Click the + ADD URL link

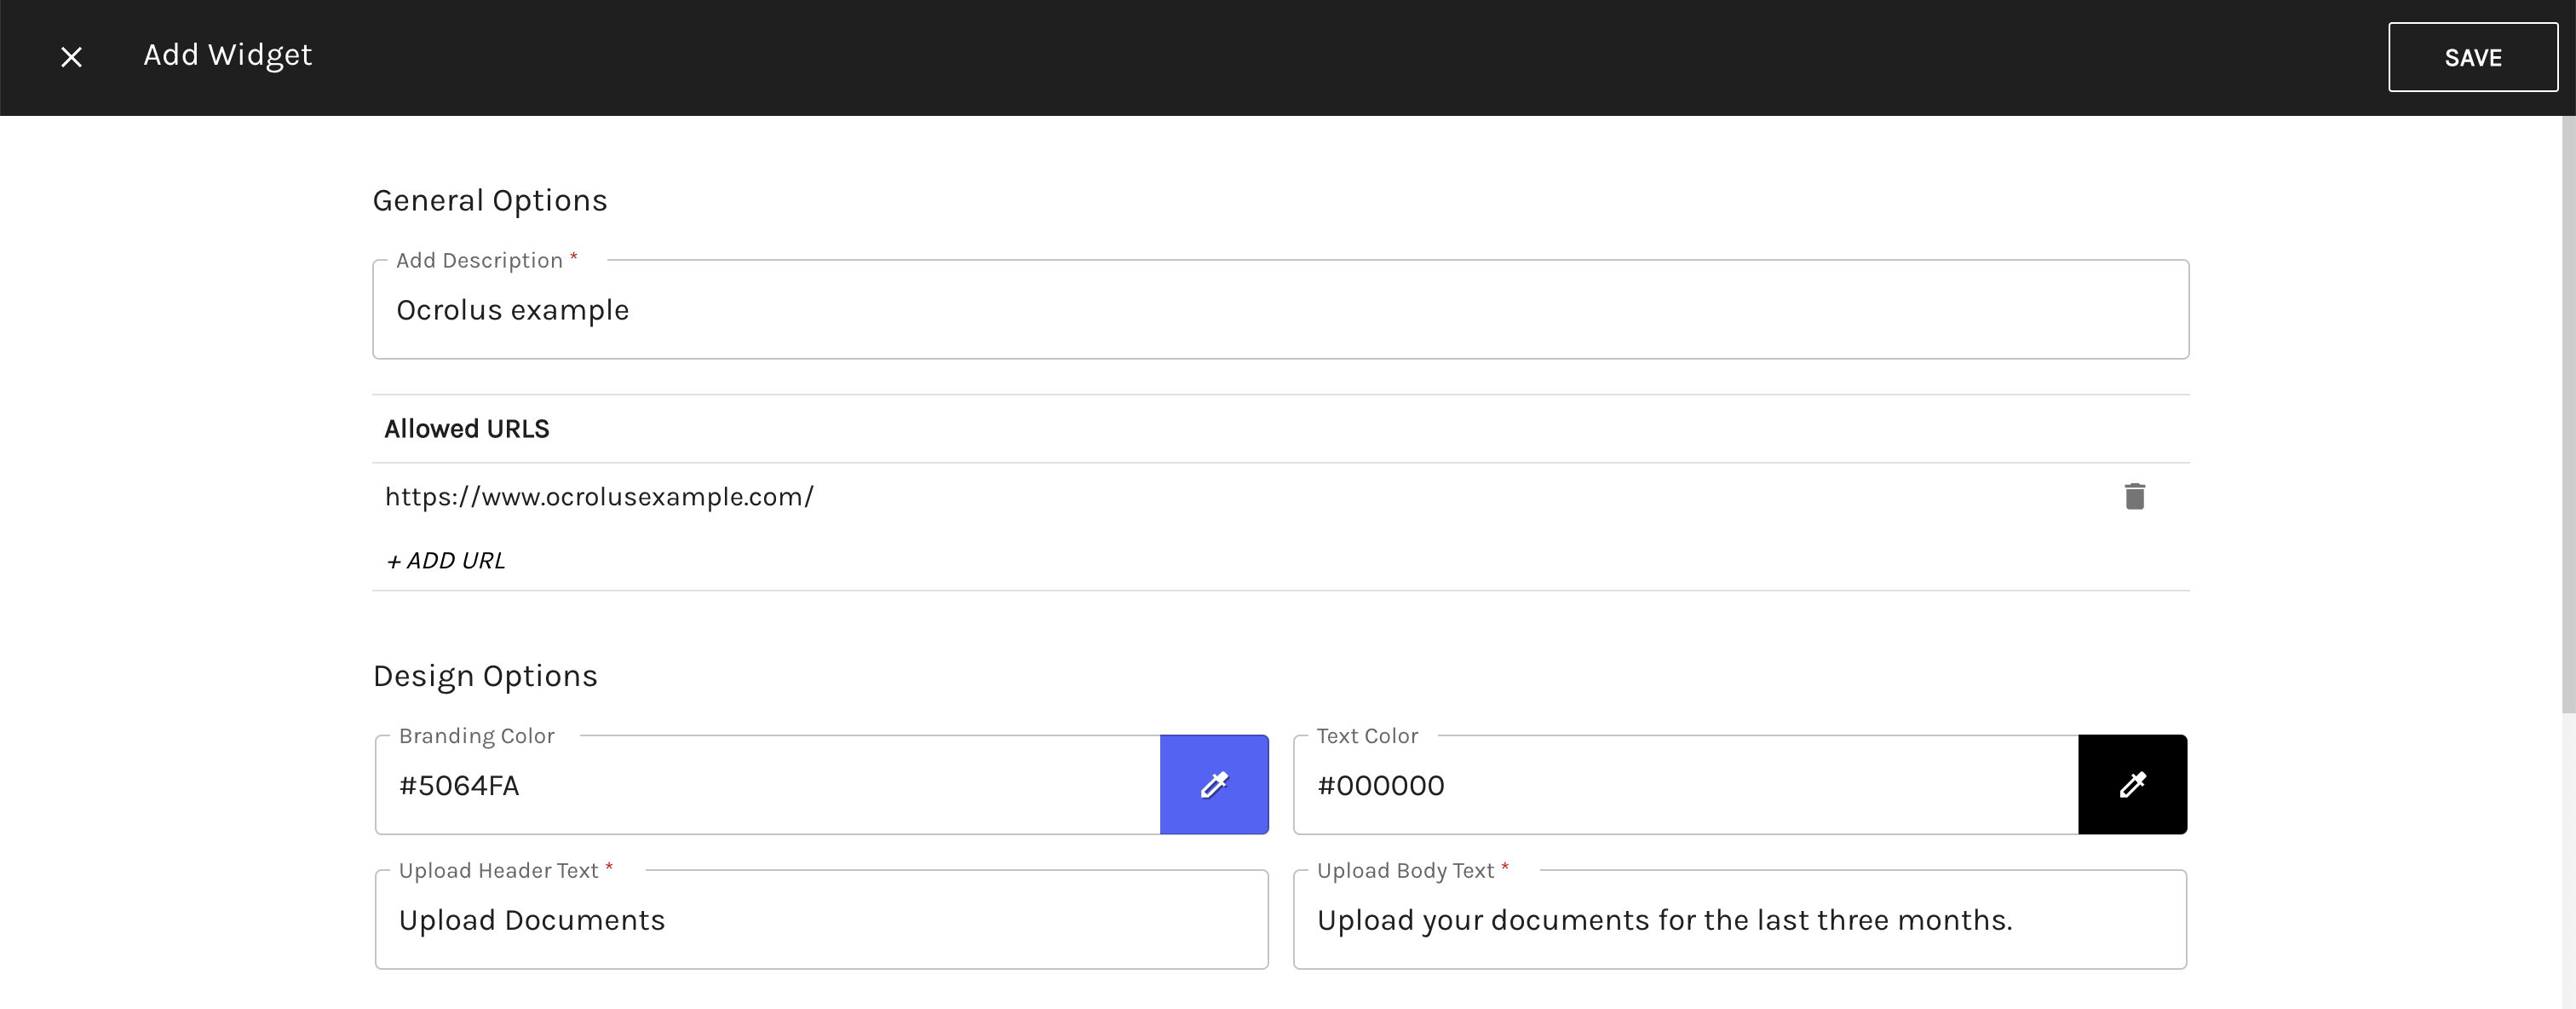click(446, 561)
